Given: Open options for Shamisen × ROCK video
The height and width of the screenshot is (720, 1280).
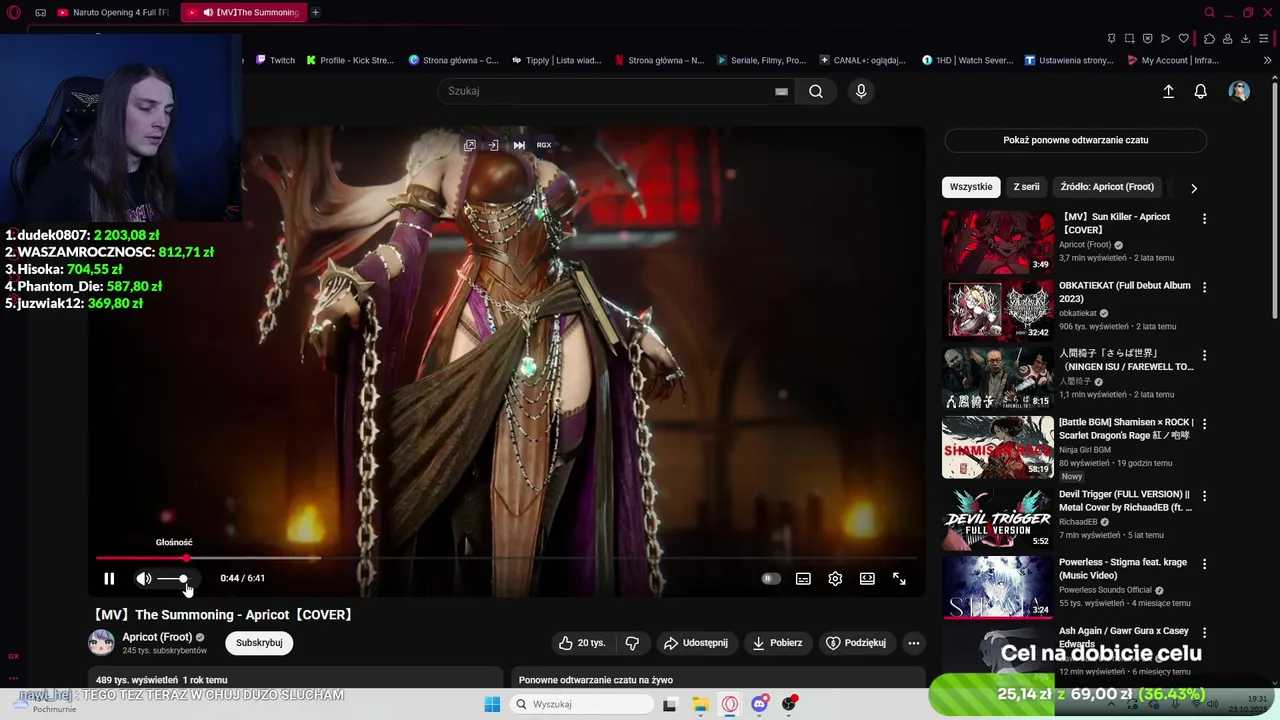Looking at the screenshot, I should point(1204,424).
